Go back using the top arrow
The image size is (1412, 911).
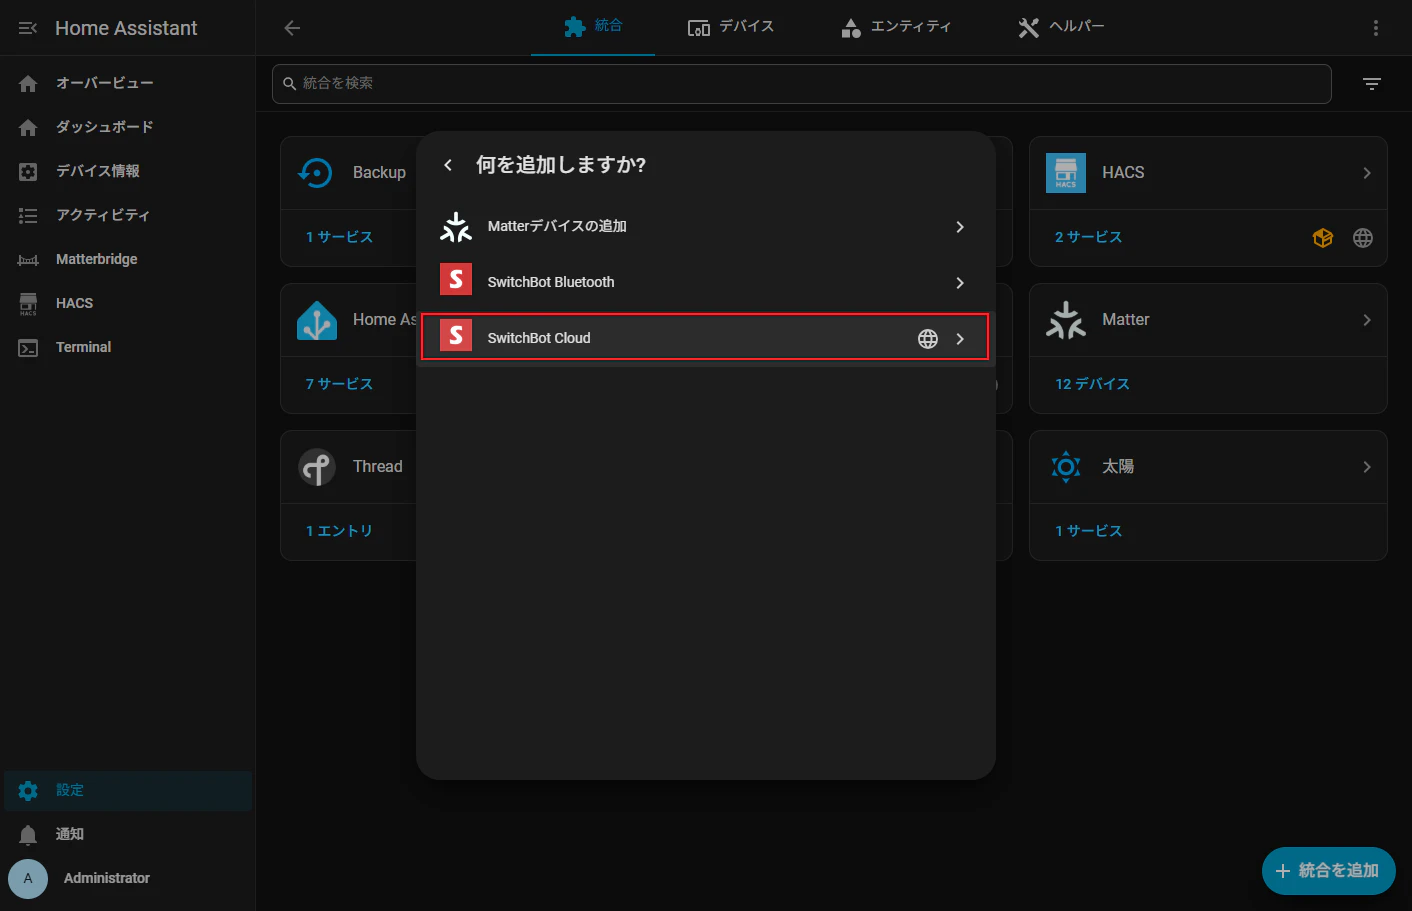[x=292, y=28]
